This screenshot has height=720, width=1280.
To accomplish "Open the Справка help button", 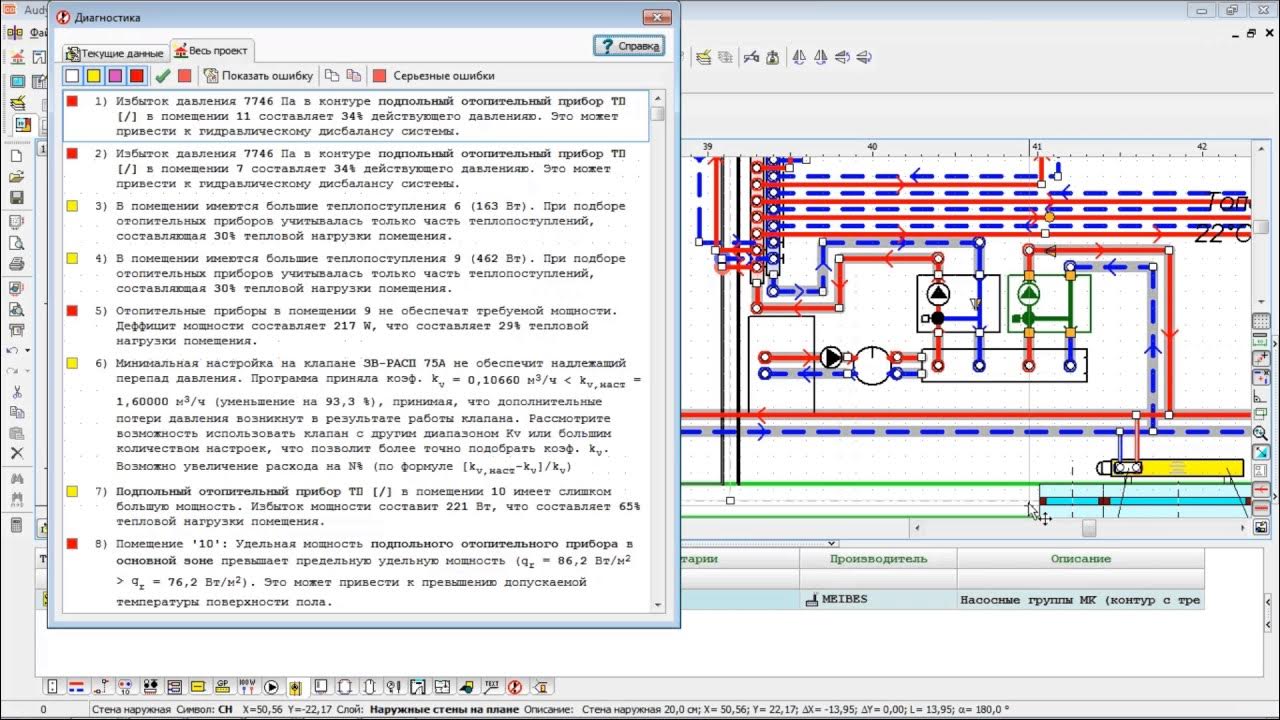I will 629,45.
